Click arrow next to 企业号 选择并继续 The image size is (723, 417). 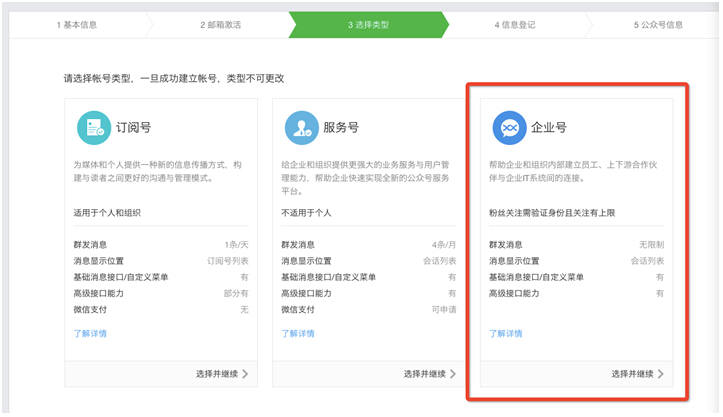point(660,374)
